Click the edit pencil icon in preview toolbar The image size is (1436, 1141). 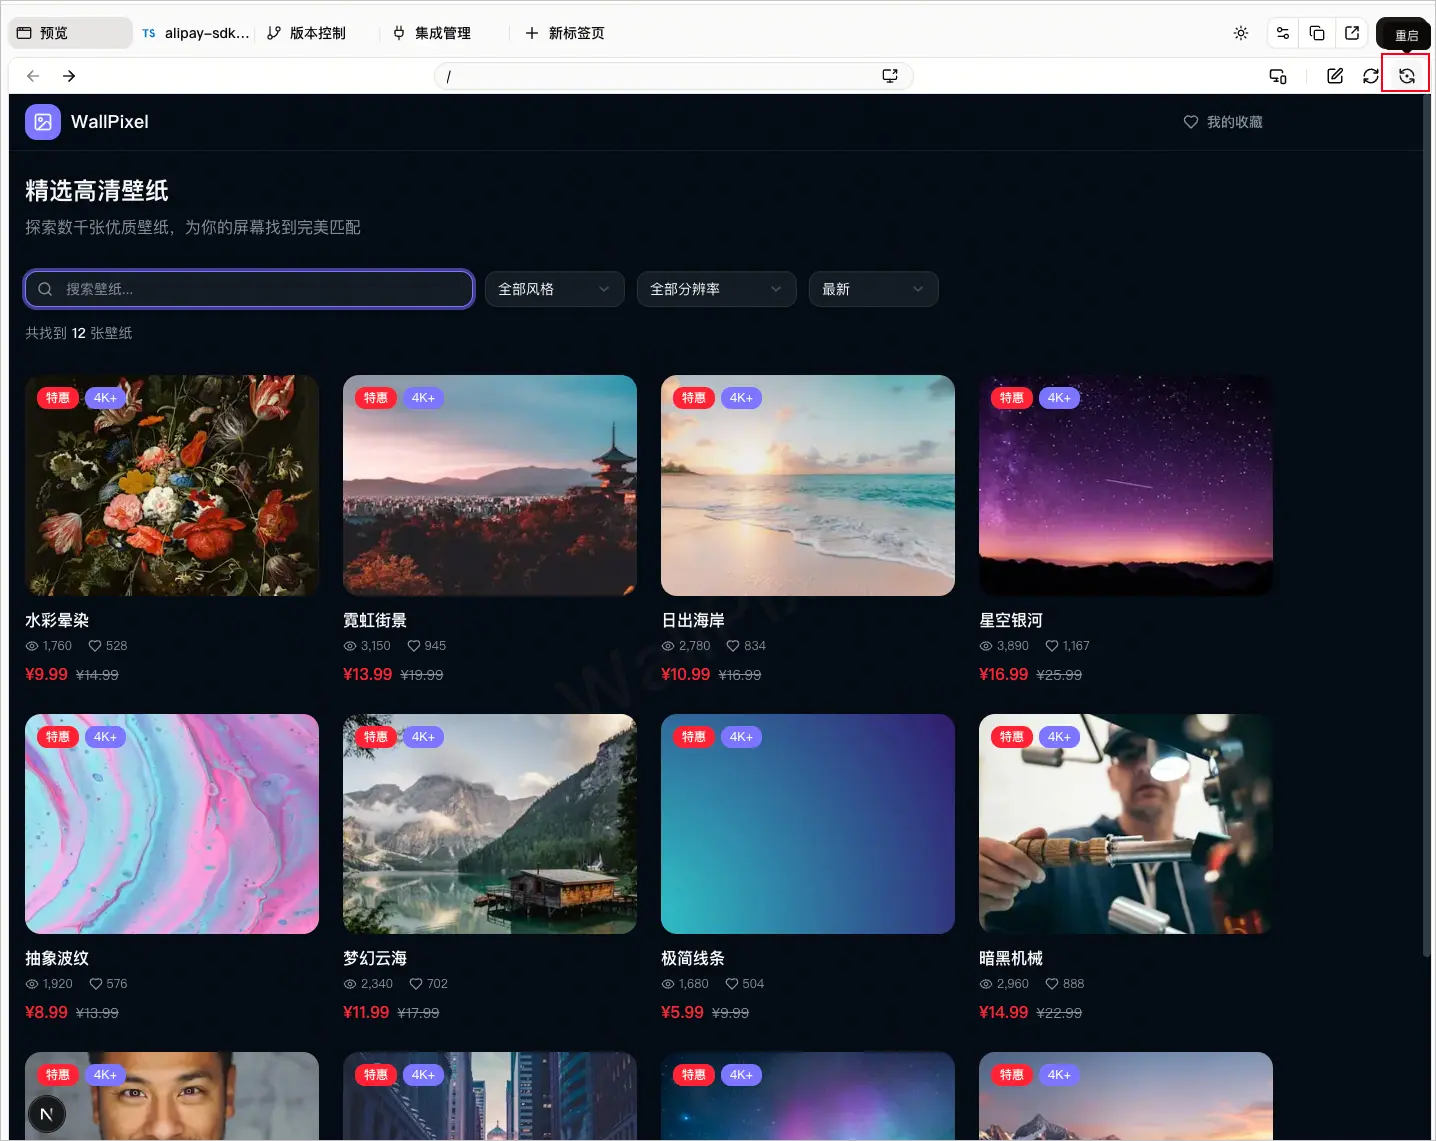tap(1335, 76)
